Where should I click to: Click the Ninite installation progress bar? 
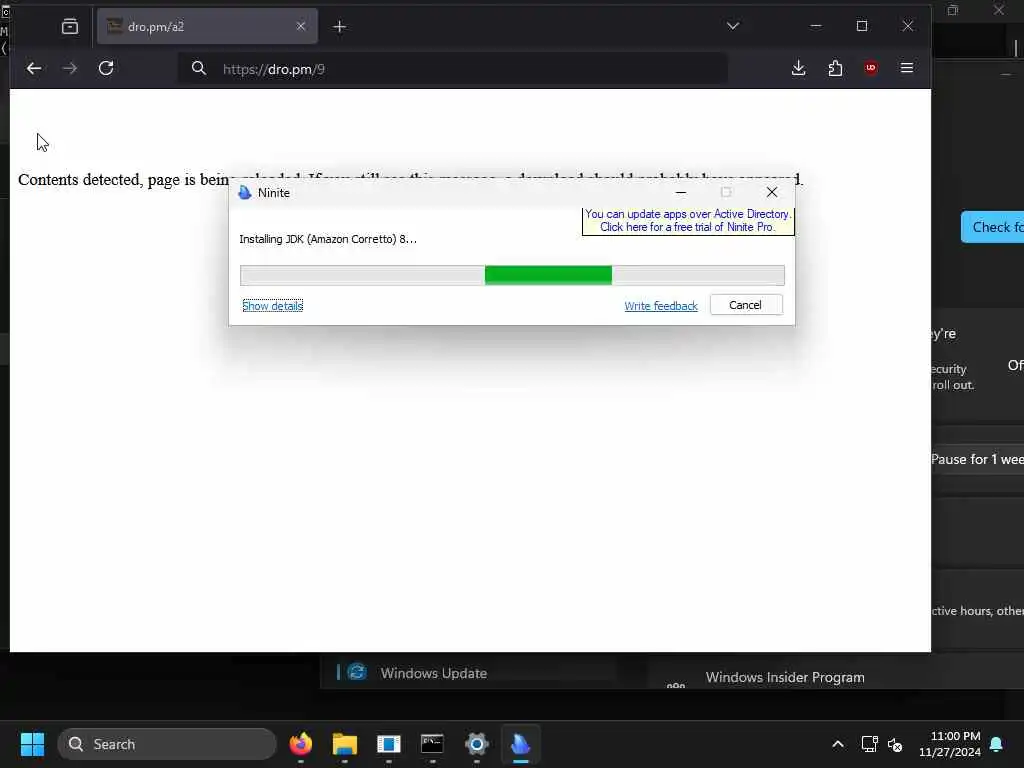coord(512,276)
